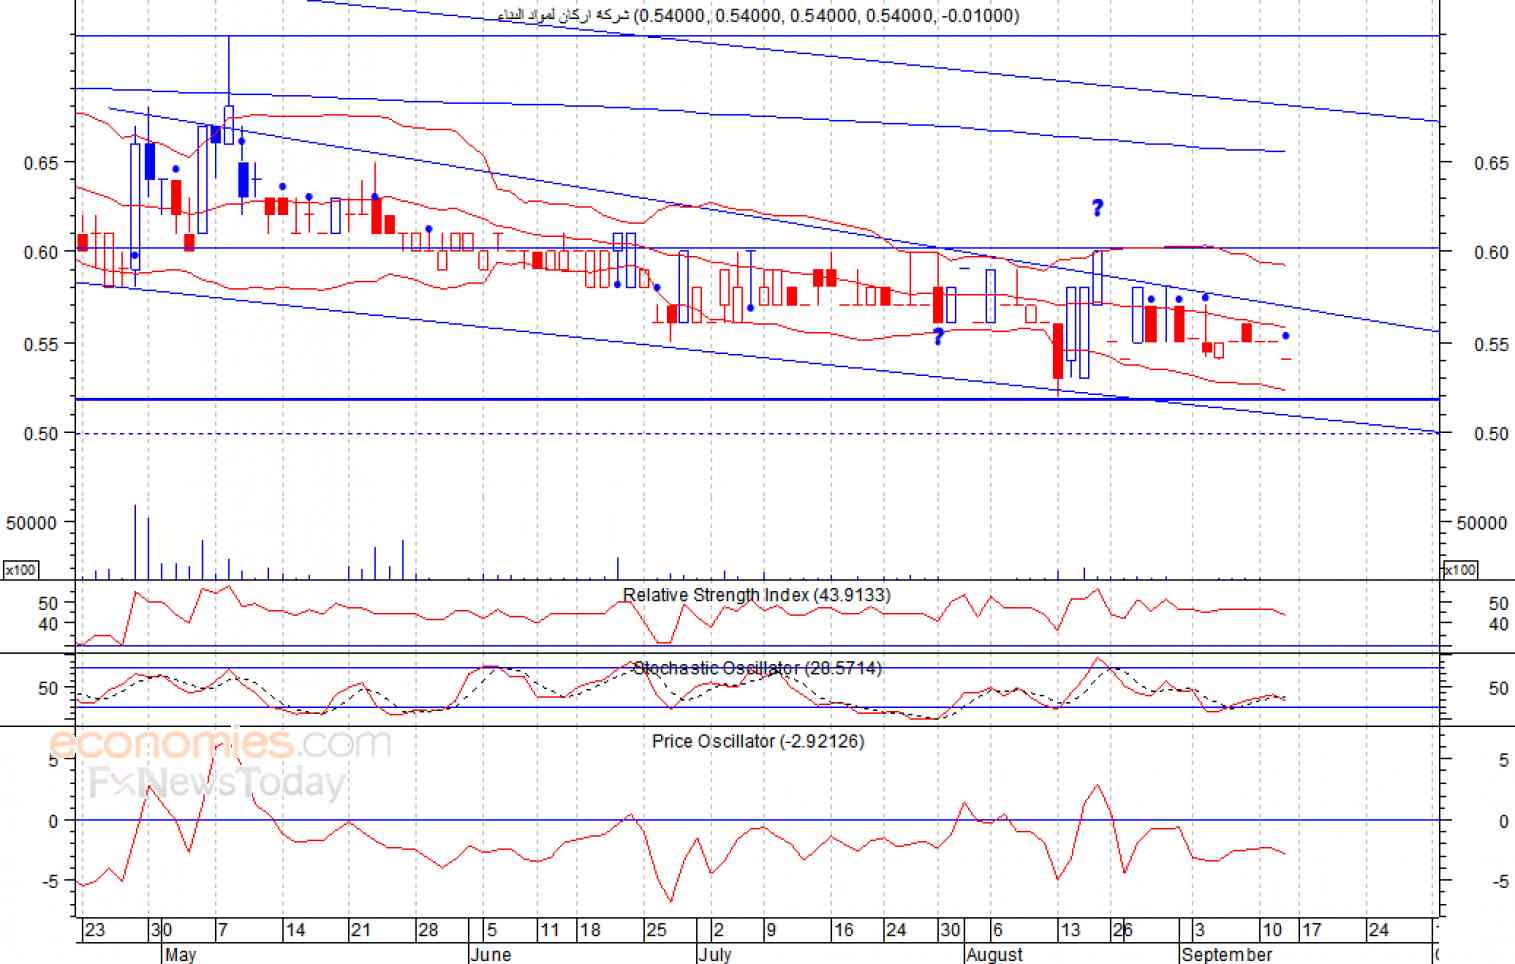The image size is (1515, 964).
Task: Select the date label 16 on the time axis
Action: click(844, 930)
